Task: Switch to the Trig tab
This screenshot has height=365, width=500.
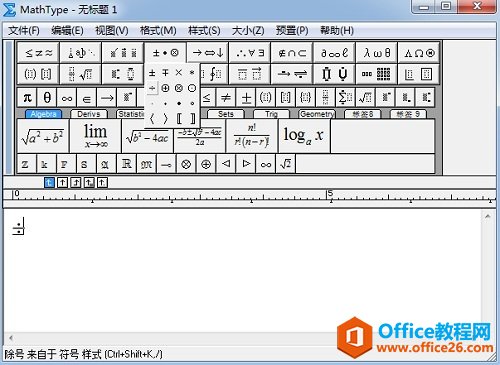Action: pyautogui.click(x=271, y=114)
